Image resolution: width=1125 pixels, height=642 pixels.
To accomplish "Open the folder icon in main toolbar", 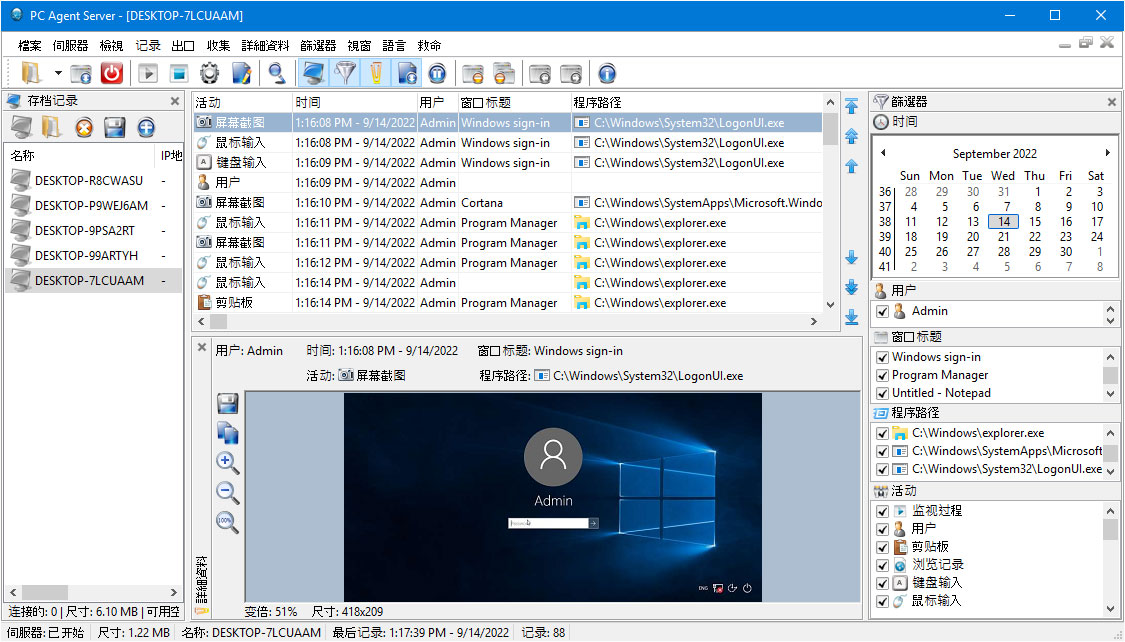I will (32, 73).
